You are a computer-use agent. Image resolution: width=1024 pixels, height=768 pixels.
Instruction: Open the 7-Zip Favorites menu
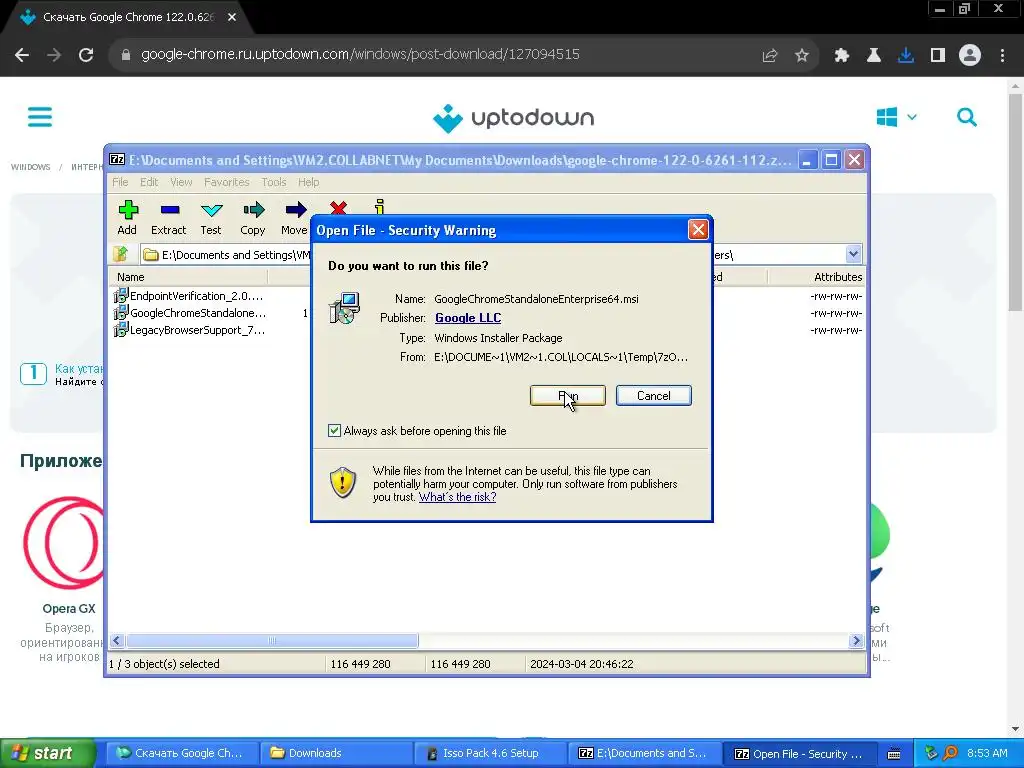tap(227, 182)
